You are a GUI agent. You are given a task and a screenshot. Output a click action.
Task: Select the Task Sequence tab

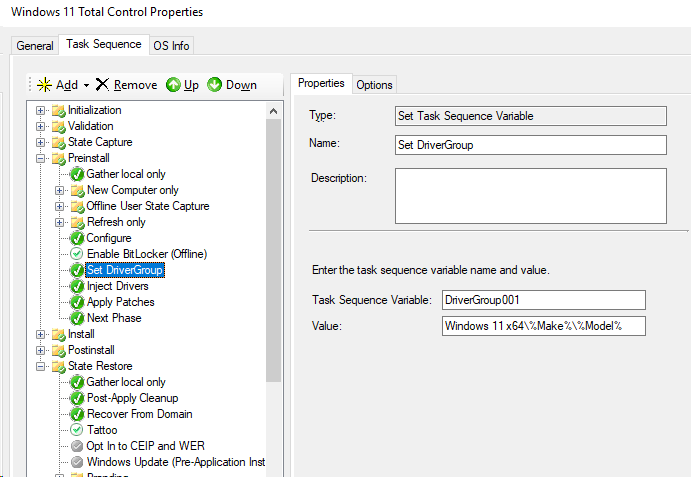pyautogui.click(x=104, y=44)
